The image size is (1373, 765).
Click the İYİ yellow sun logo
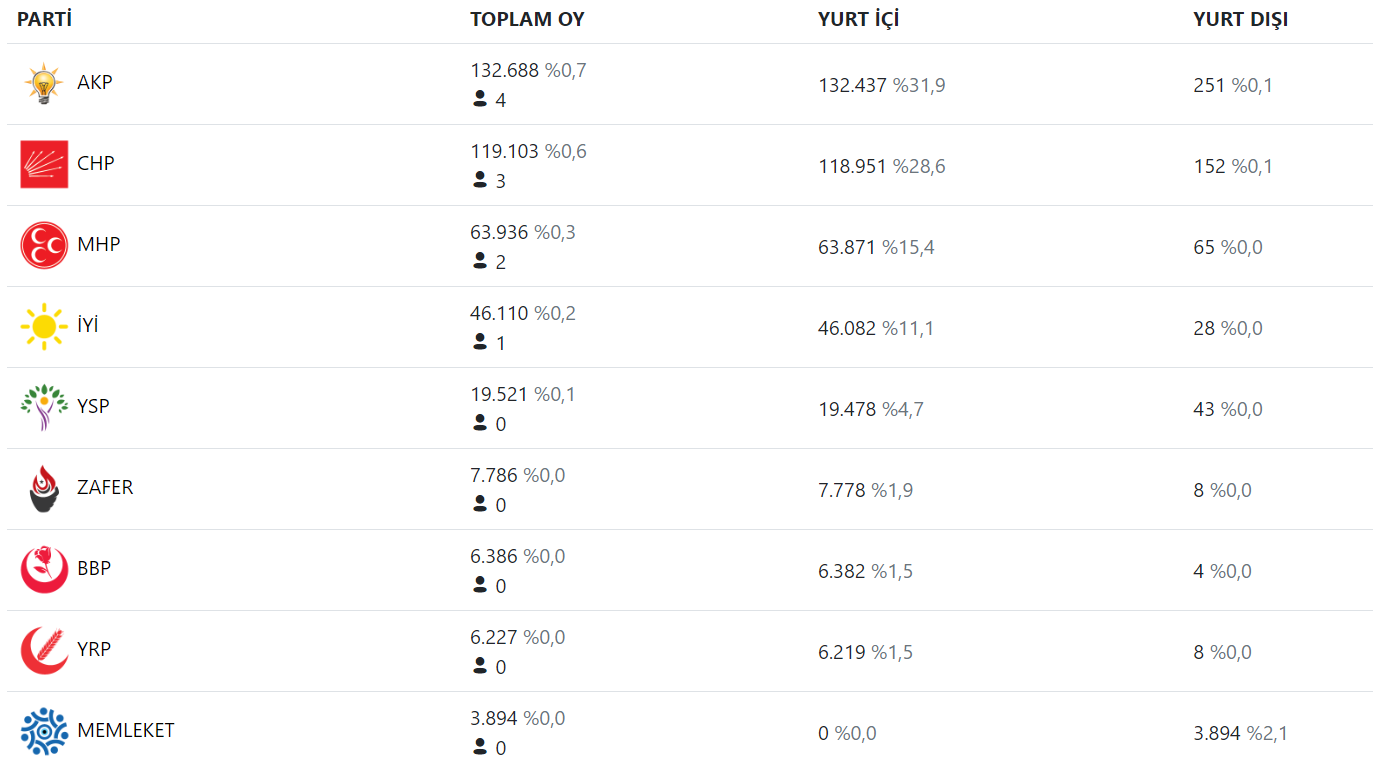44,326
